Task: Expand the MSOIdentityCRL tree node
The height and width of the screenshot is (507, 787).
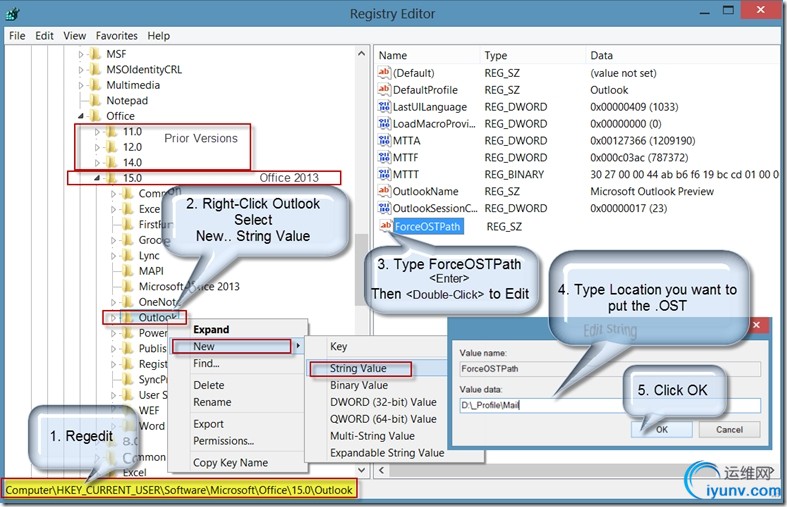Action: 81,70
